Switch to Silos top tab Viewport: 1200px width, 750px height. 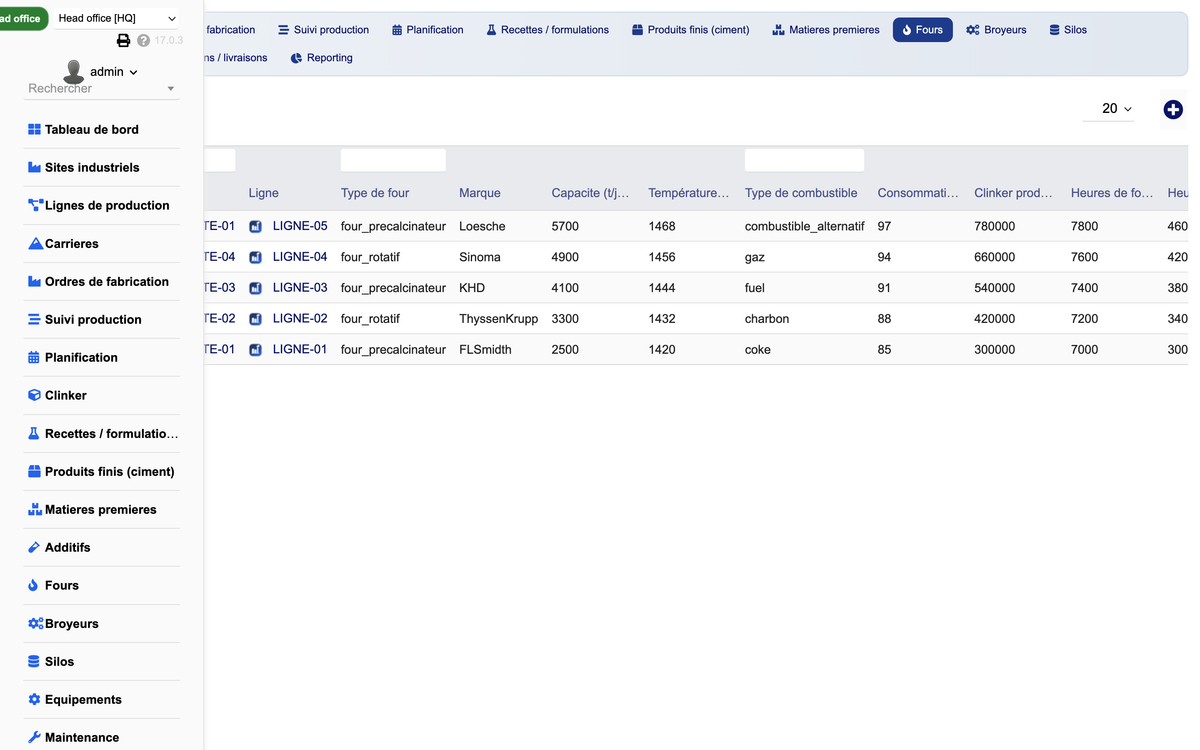pyautogui.click(x=1067, y=30)
